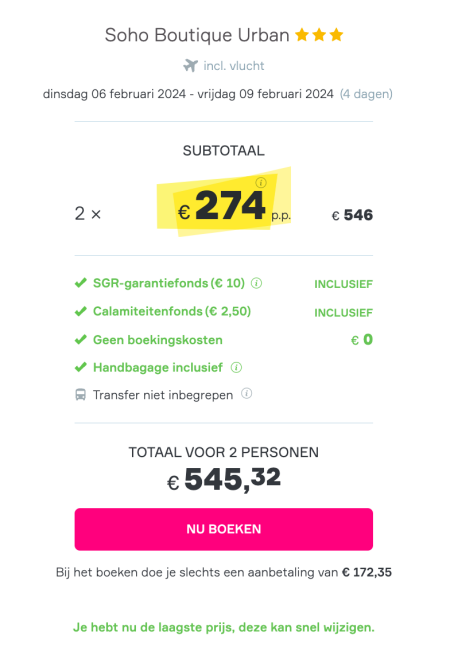Screen dimensions: 450x655
Task: Click the SGR-garantiefonds (€ 10) label
Action: click(169, 283)
